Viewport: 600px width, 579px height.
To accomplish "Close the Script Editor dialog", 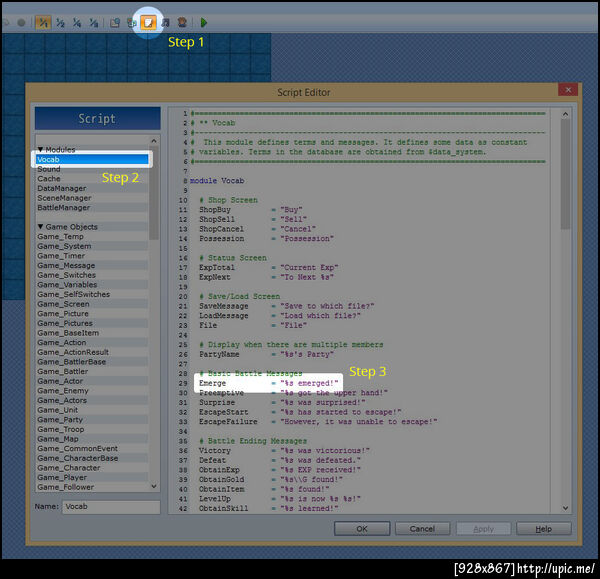I will (x=568, y=90).
